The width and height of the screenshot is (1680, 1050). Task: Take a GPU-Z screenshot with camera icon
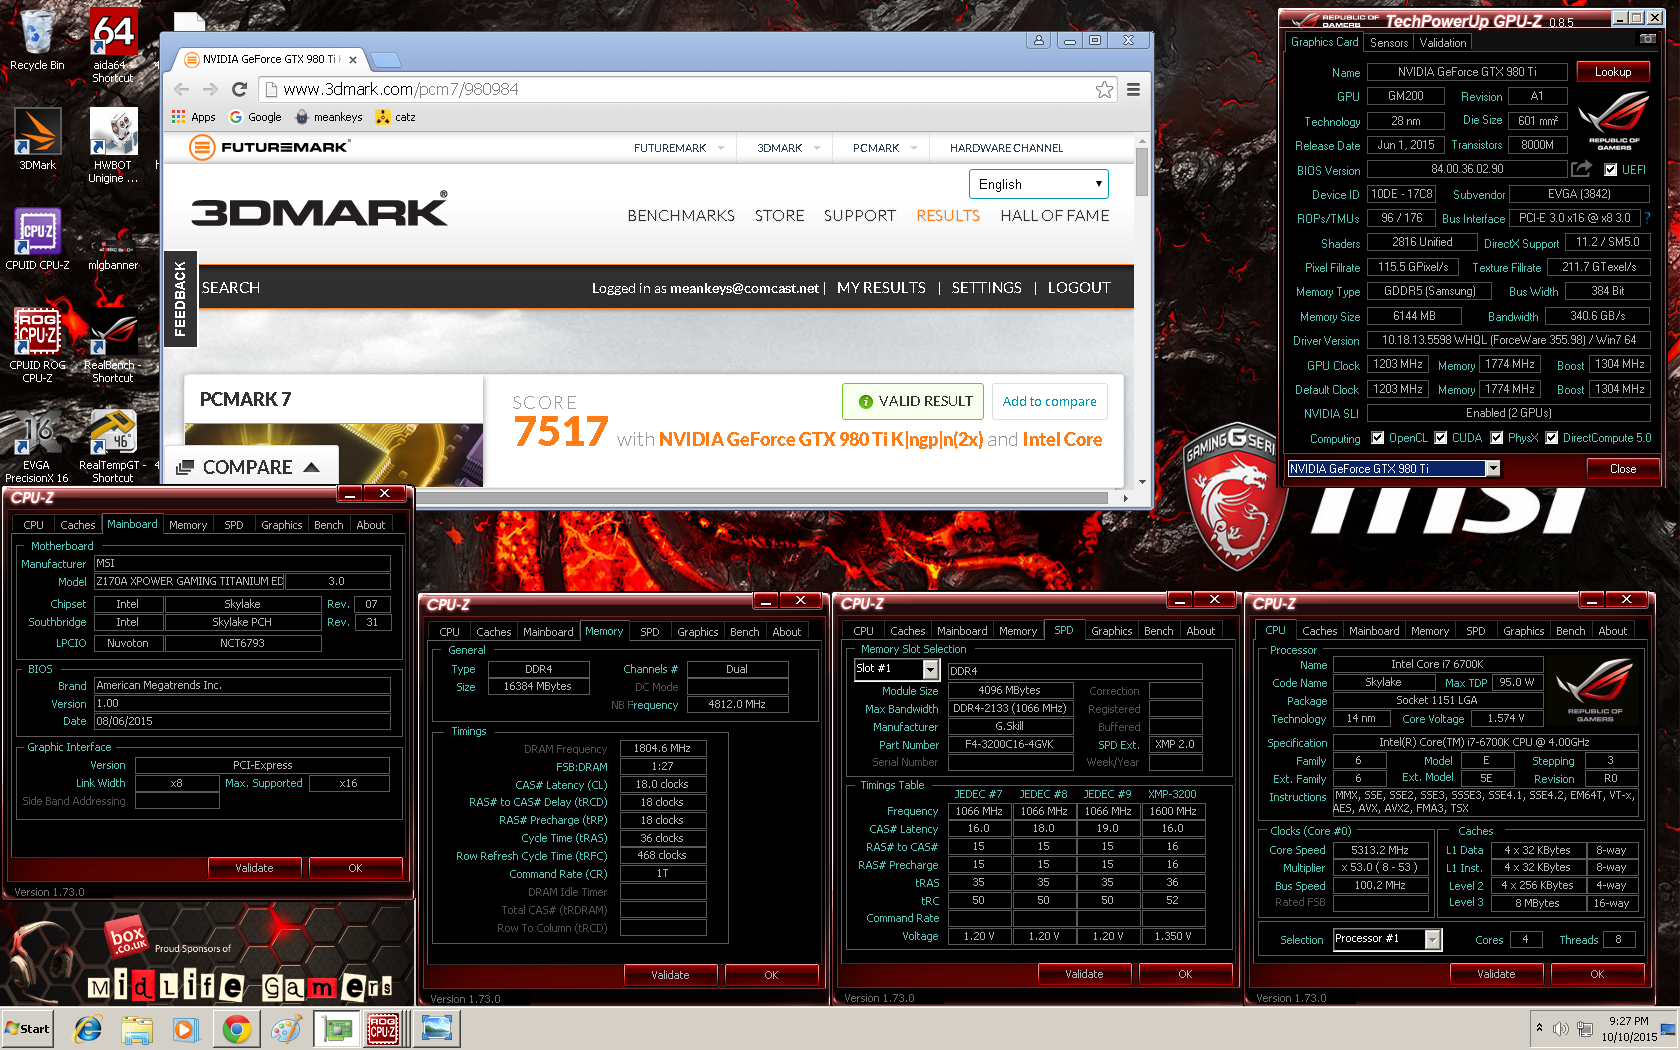[x=1646, y=39]
